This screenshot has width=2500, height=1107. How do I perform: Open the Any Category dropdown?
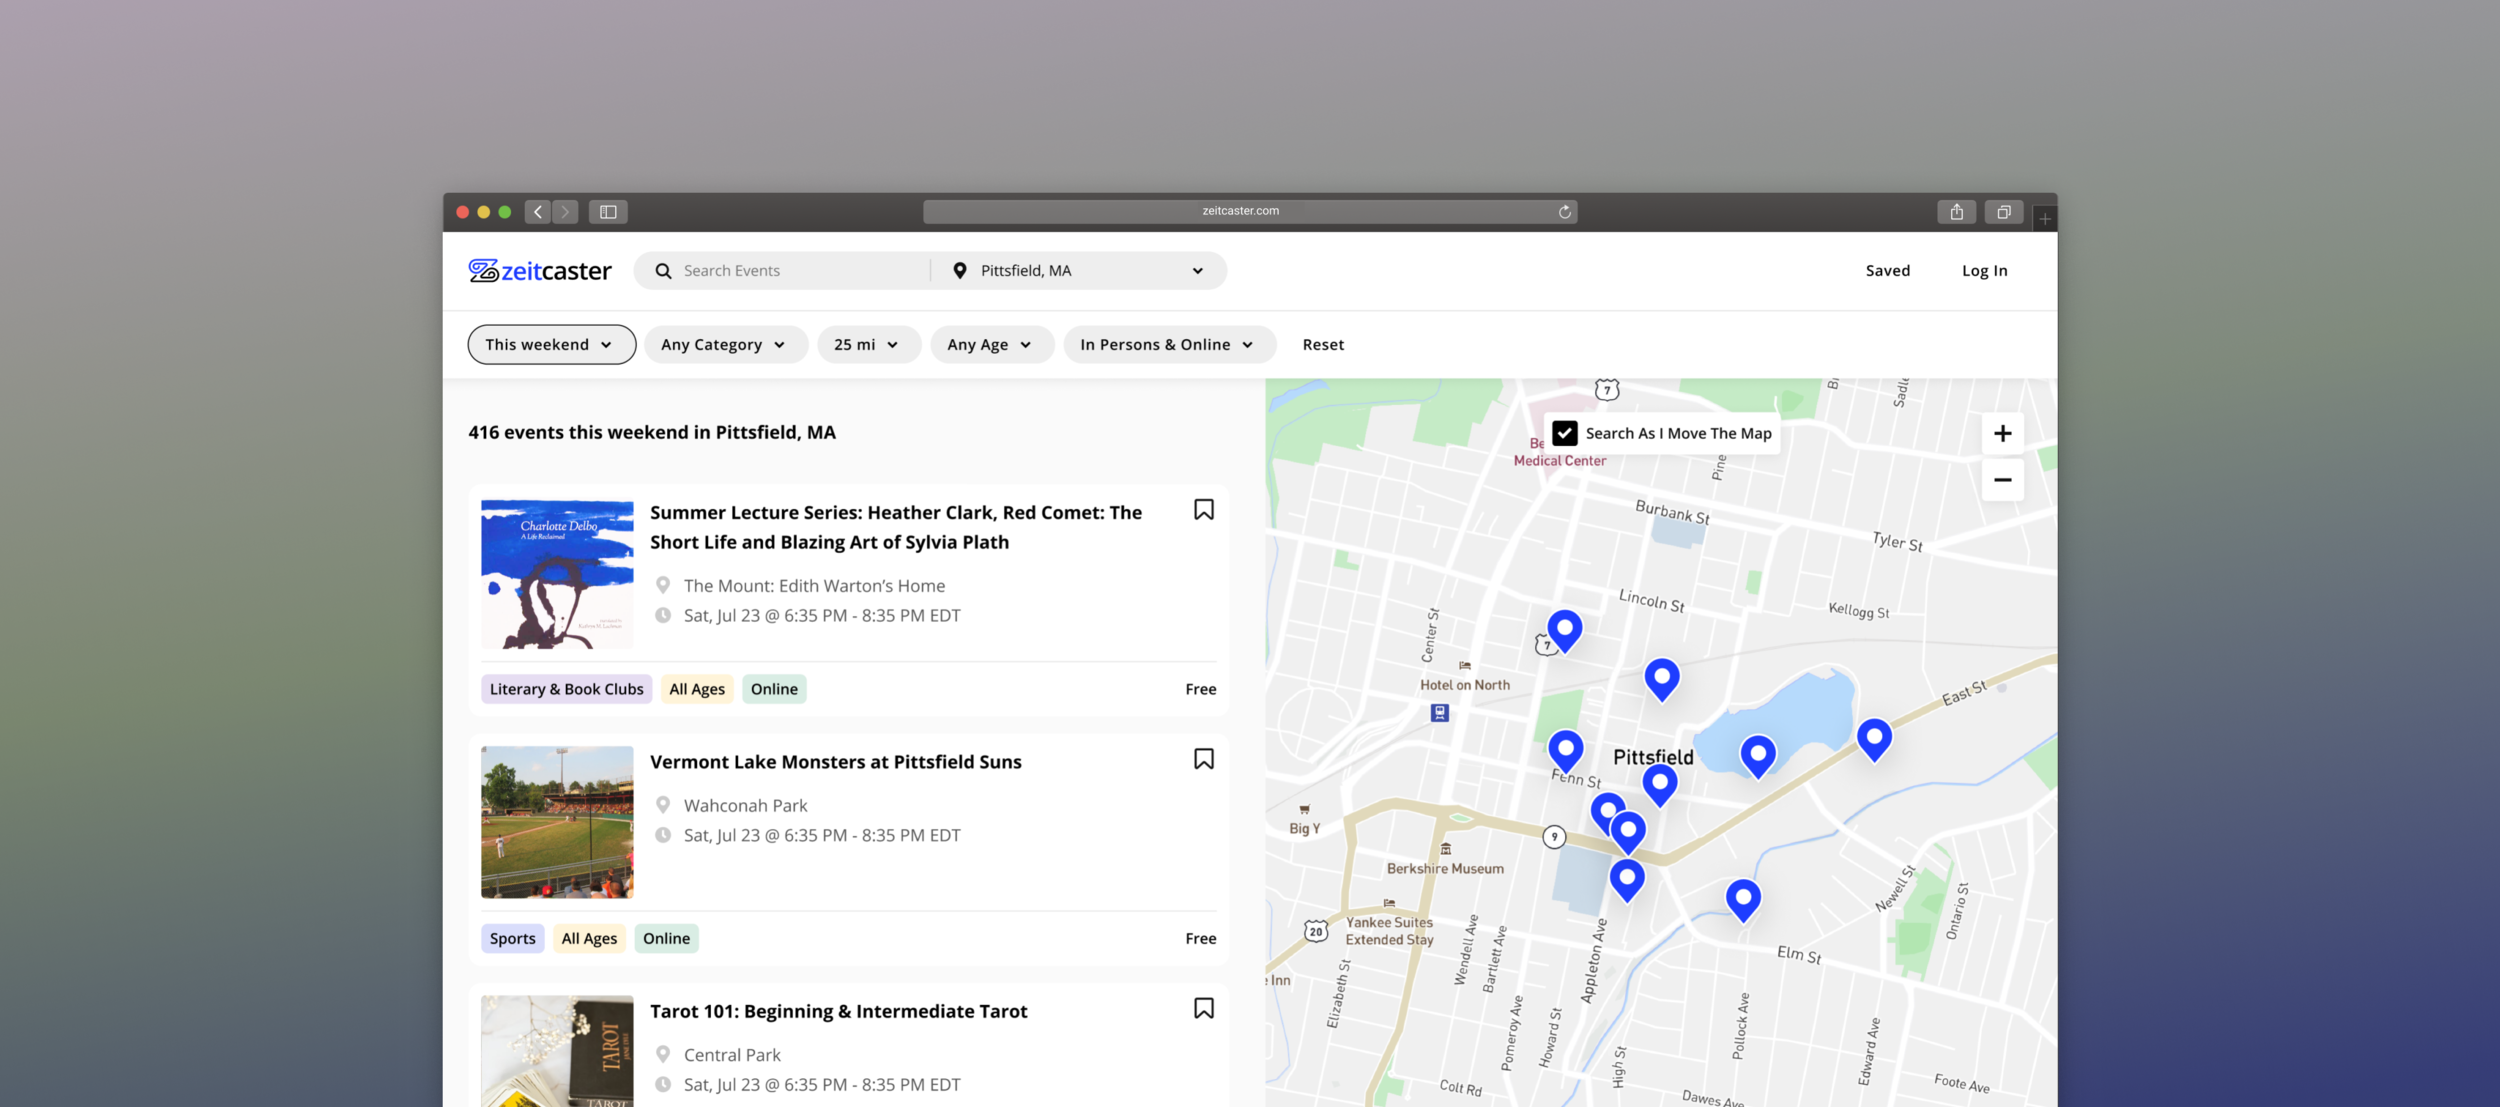[725, 344]
